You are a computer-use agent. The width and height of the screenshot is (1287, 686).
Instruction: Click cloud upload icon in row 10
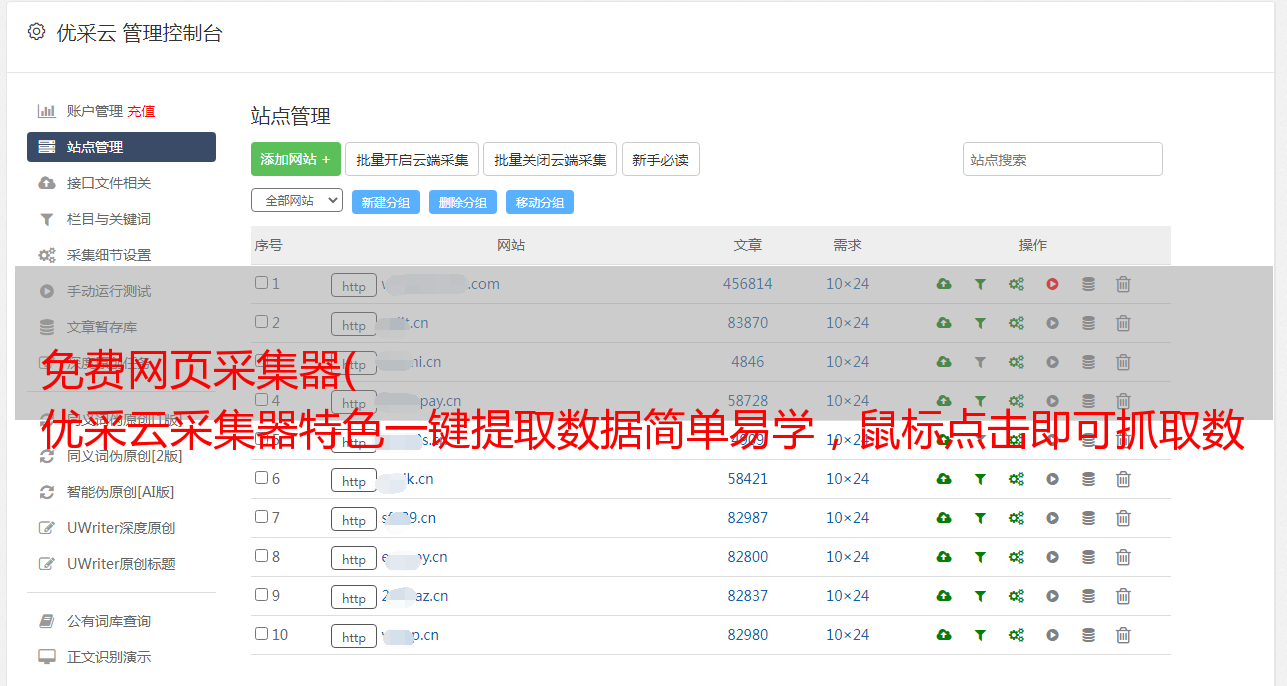tap(944, 635)
